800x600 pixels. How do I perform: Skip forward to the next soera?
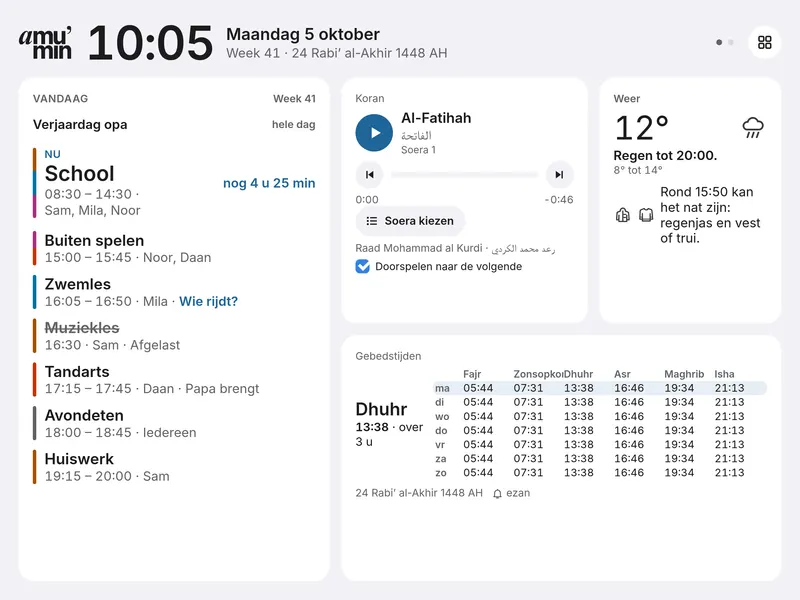coord(559,174)
